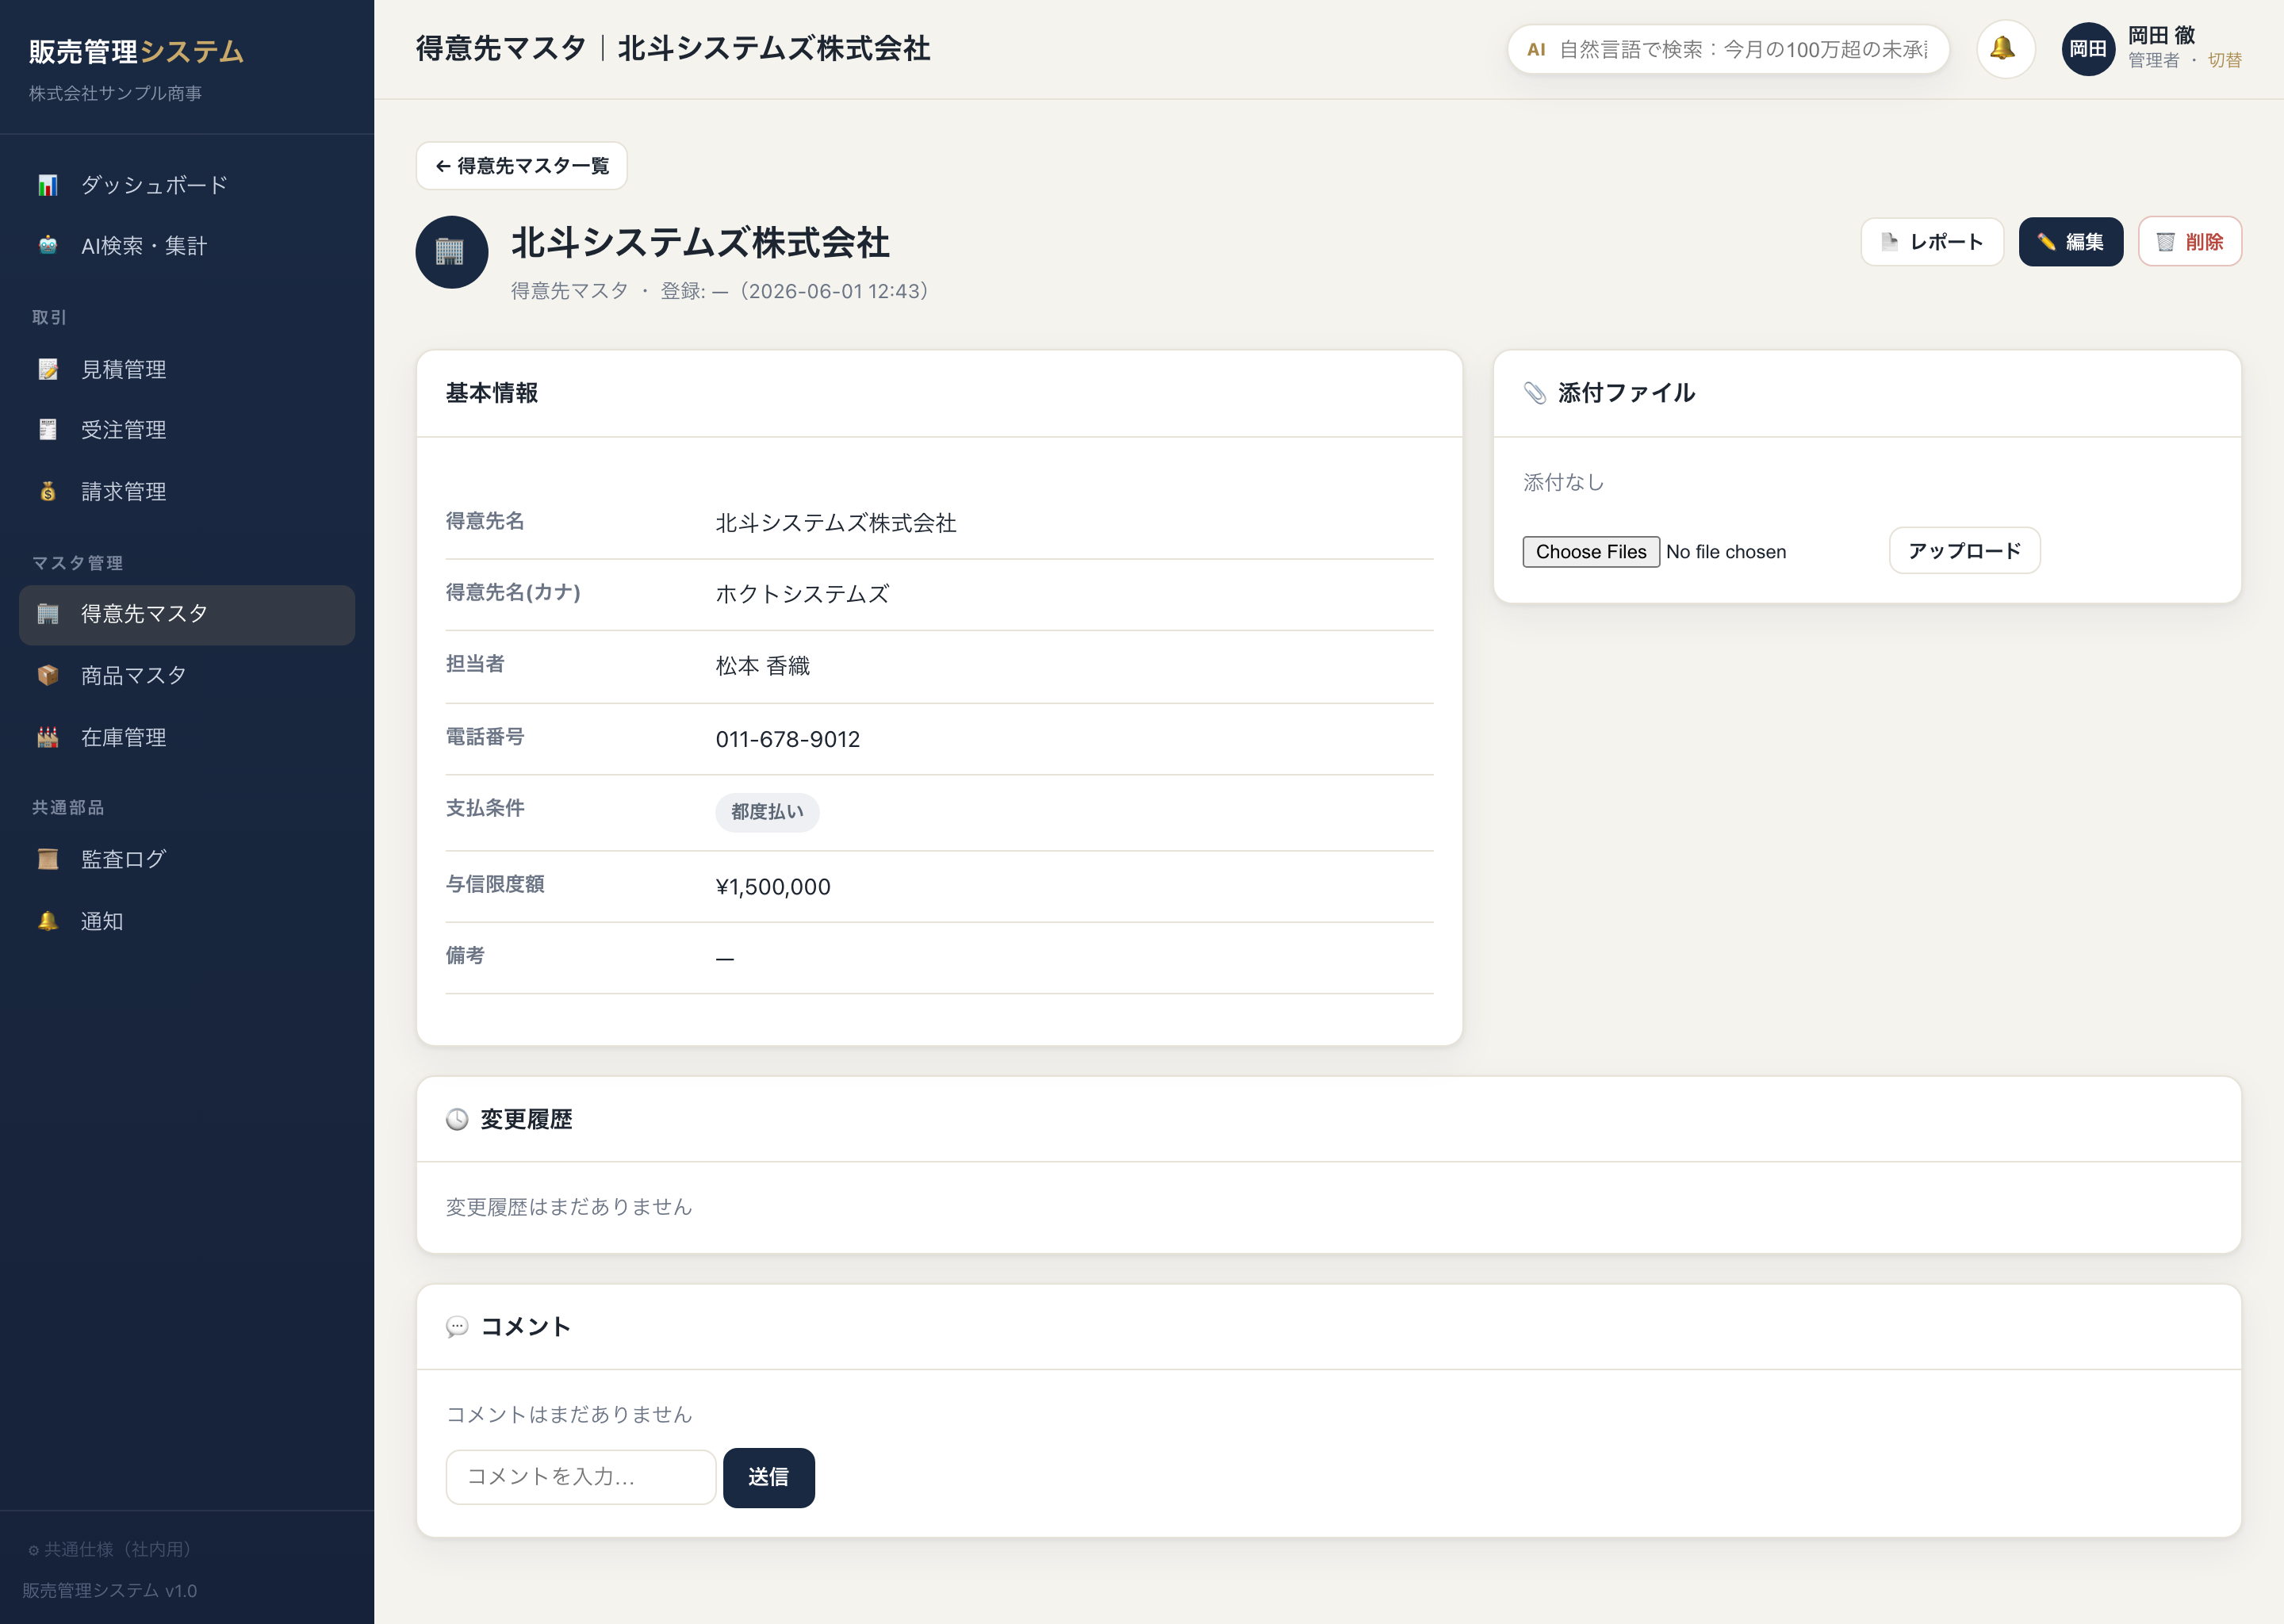This screenshot has width=2284, height=1624.
Task: Click the customer building avatar icon
Action: (x=452, y=252)
